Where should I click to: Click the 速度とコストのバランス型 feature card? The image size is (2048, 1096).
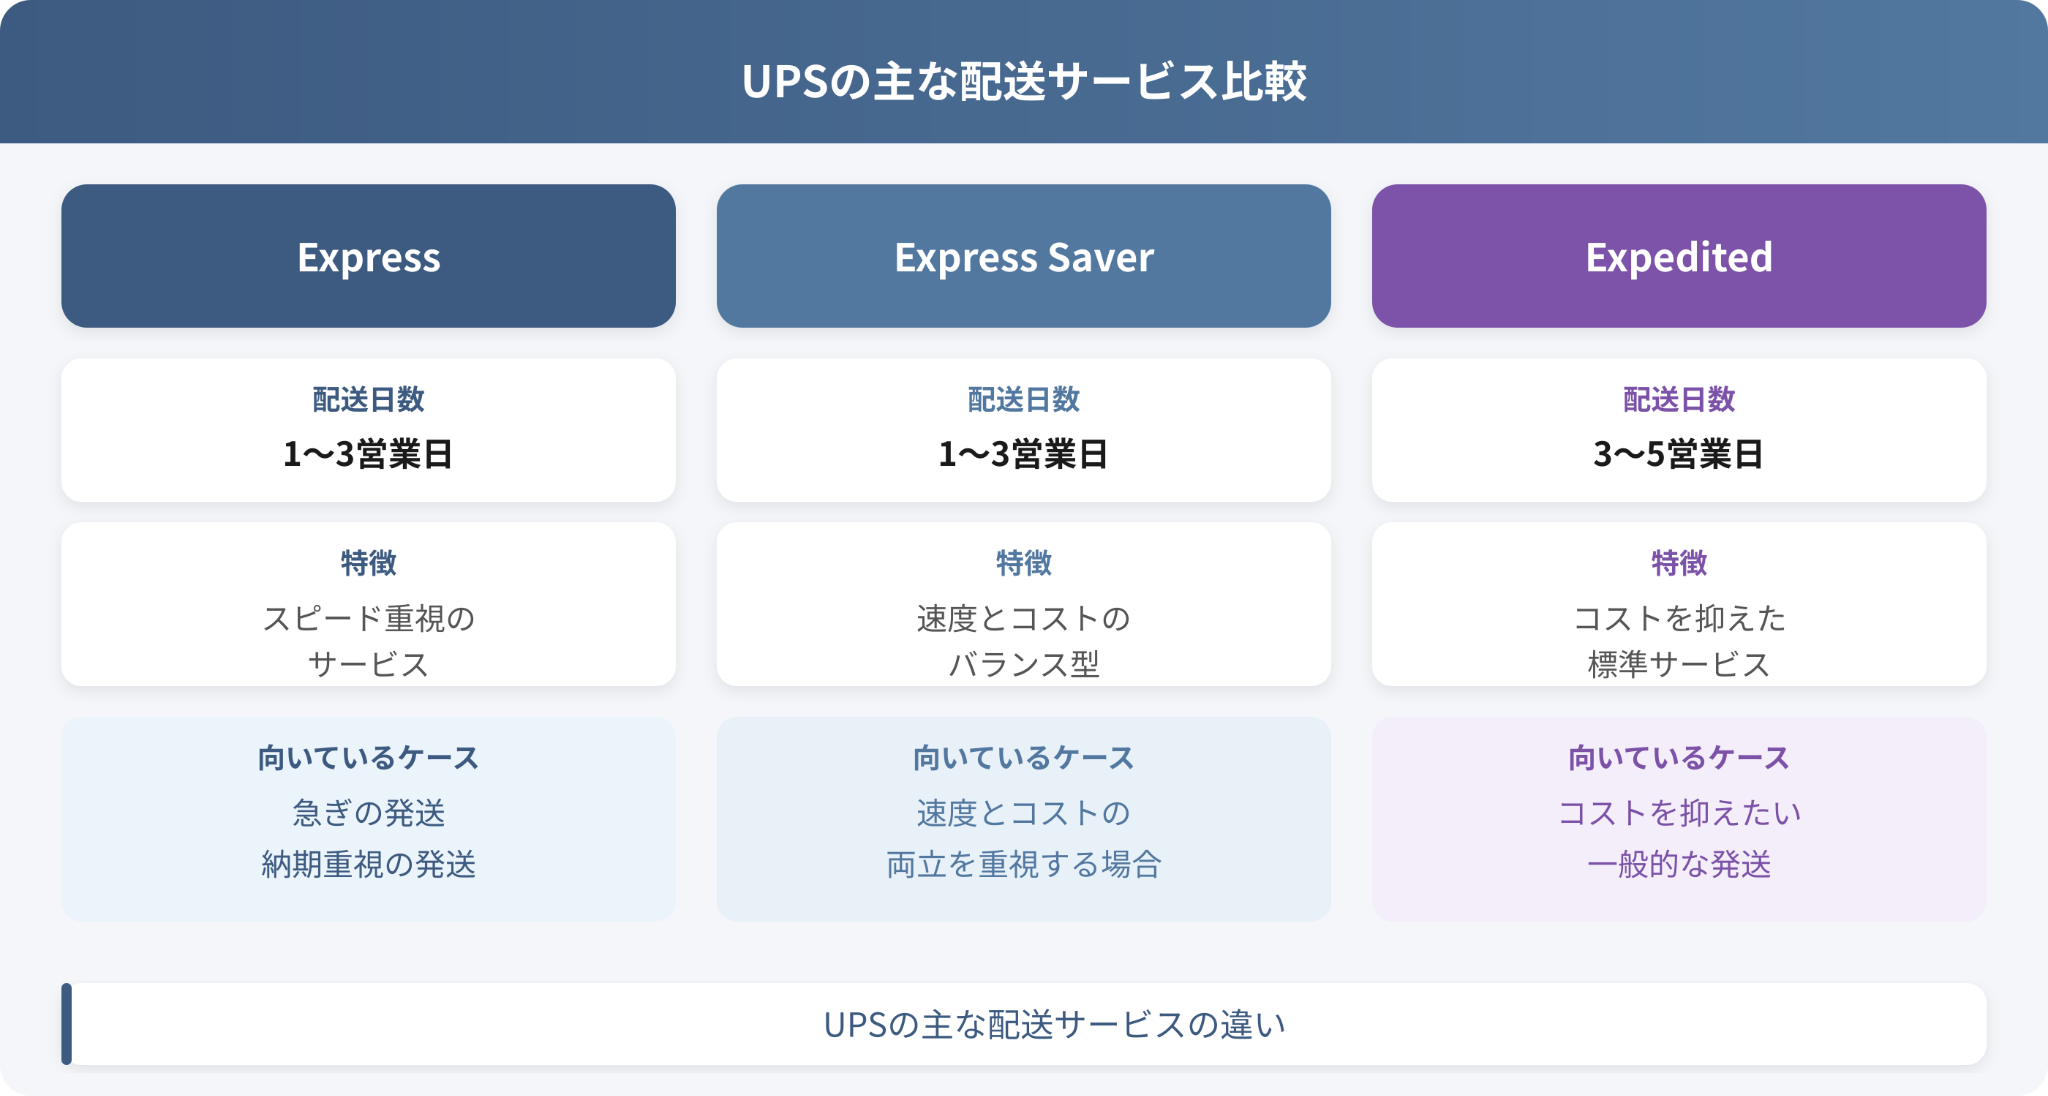1023,604
